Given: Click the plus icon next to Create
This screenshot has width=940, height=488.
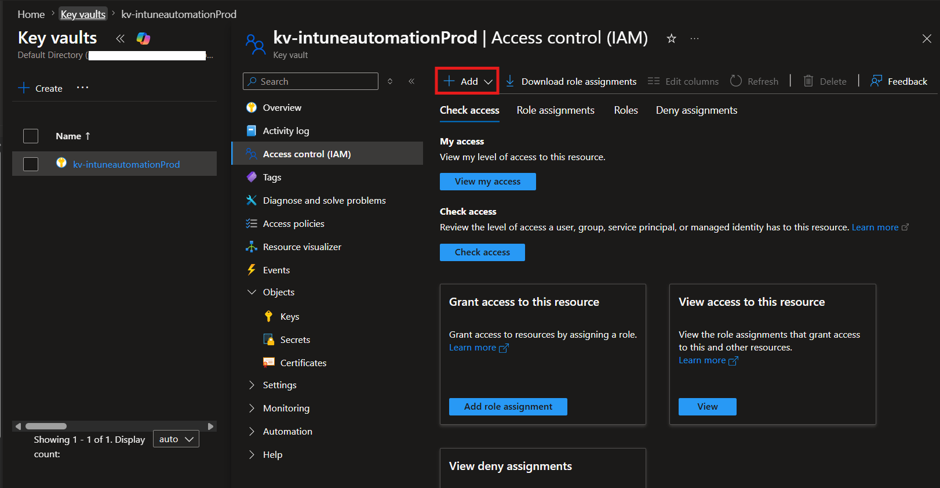Looking at the screenshot, I should 24,88.
